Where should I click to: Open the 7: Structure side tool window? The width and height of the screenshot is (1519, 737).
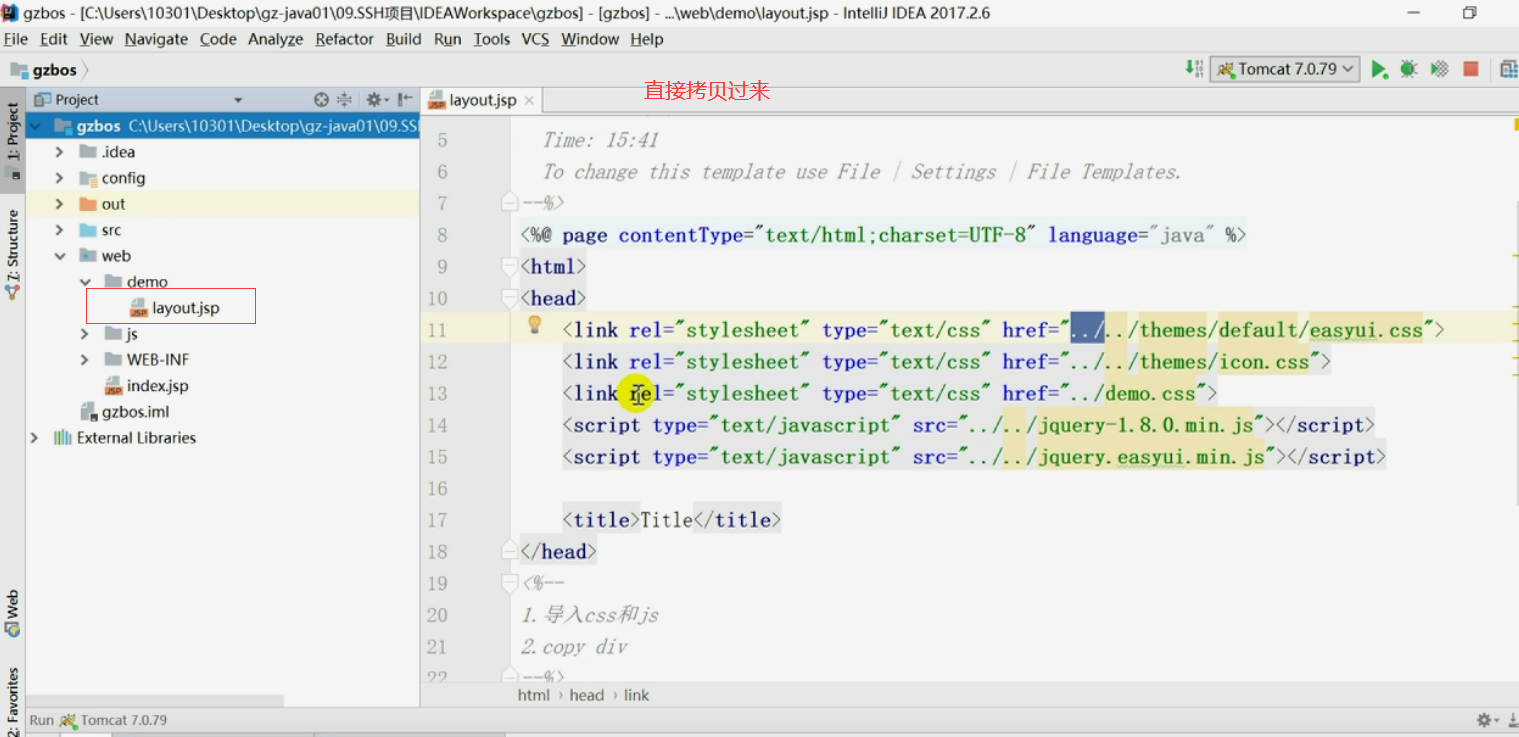[13, 255]
